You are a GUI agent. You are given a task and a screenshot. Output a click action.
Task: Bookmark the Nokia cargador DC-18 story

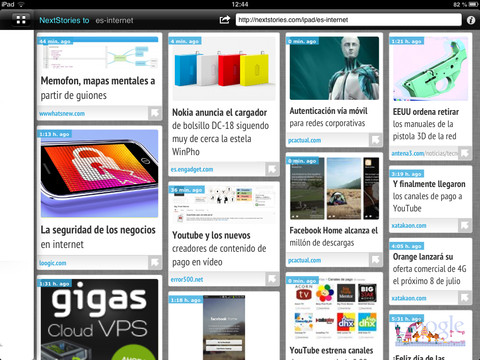[272, 169]
